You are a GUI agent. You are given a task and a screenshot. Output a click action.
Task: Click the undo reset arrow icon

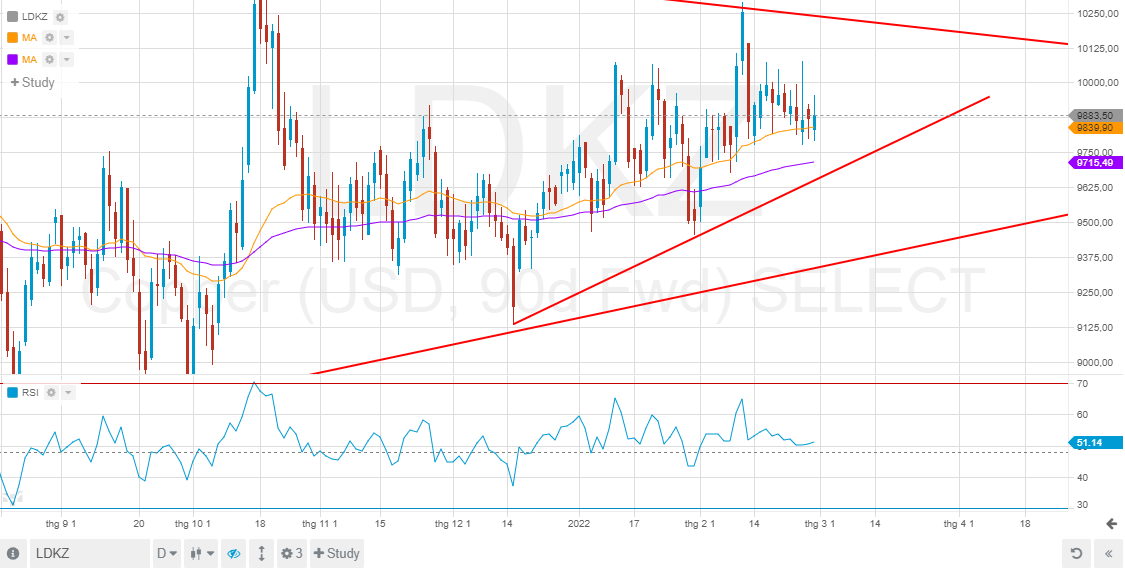pos(1076,554)
